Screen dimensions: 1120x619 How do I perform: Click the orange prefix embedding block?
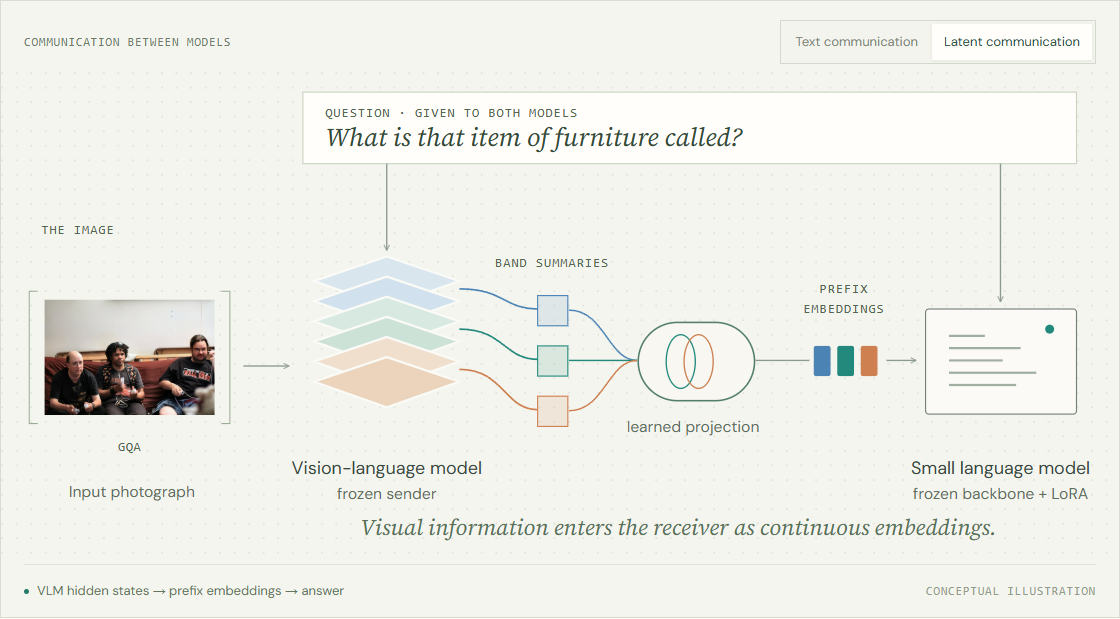869,361
